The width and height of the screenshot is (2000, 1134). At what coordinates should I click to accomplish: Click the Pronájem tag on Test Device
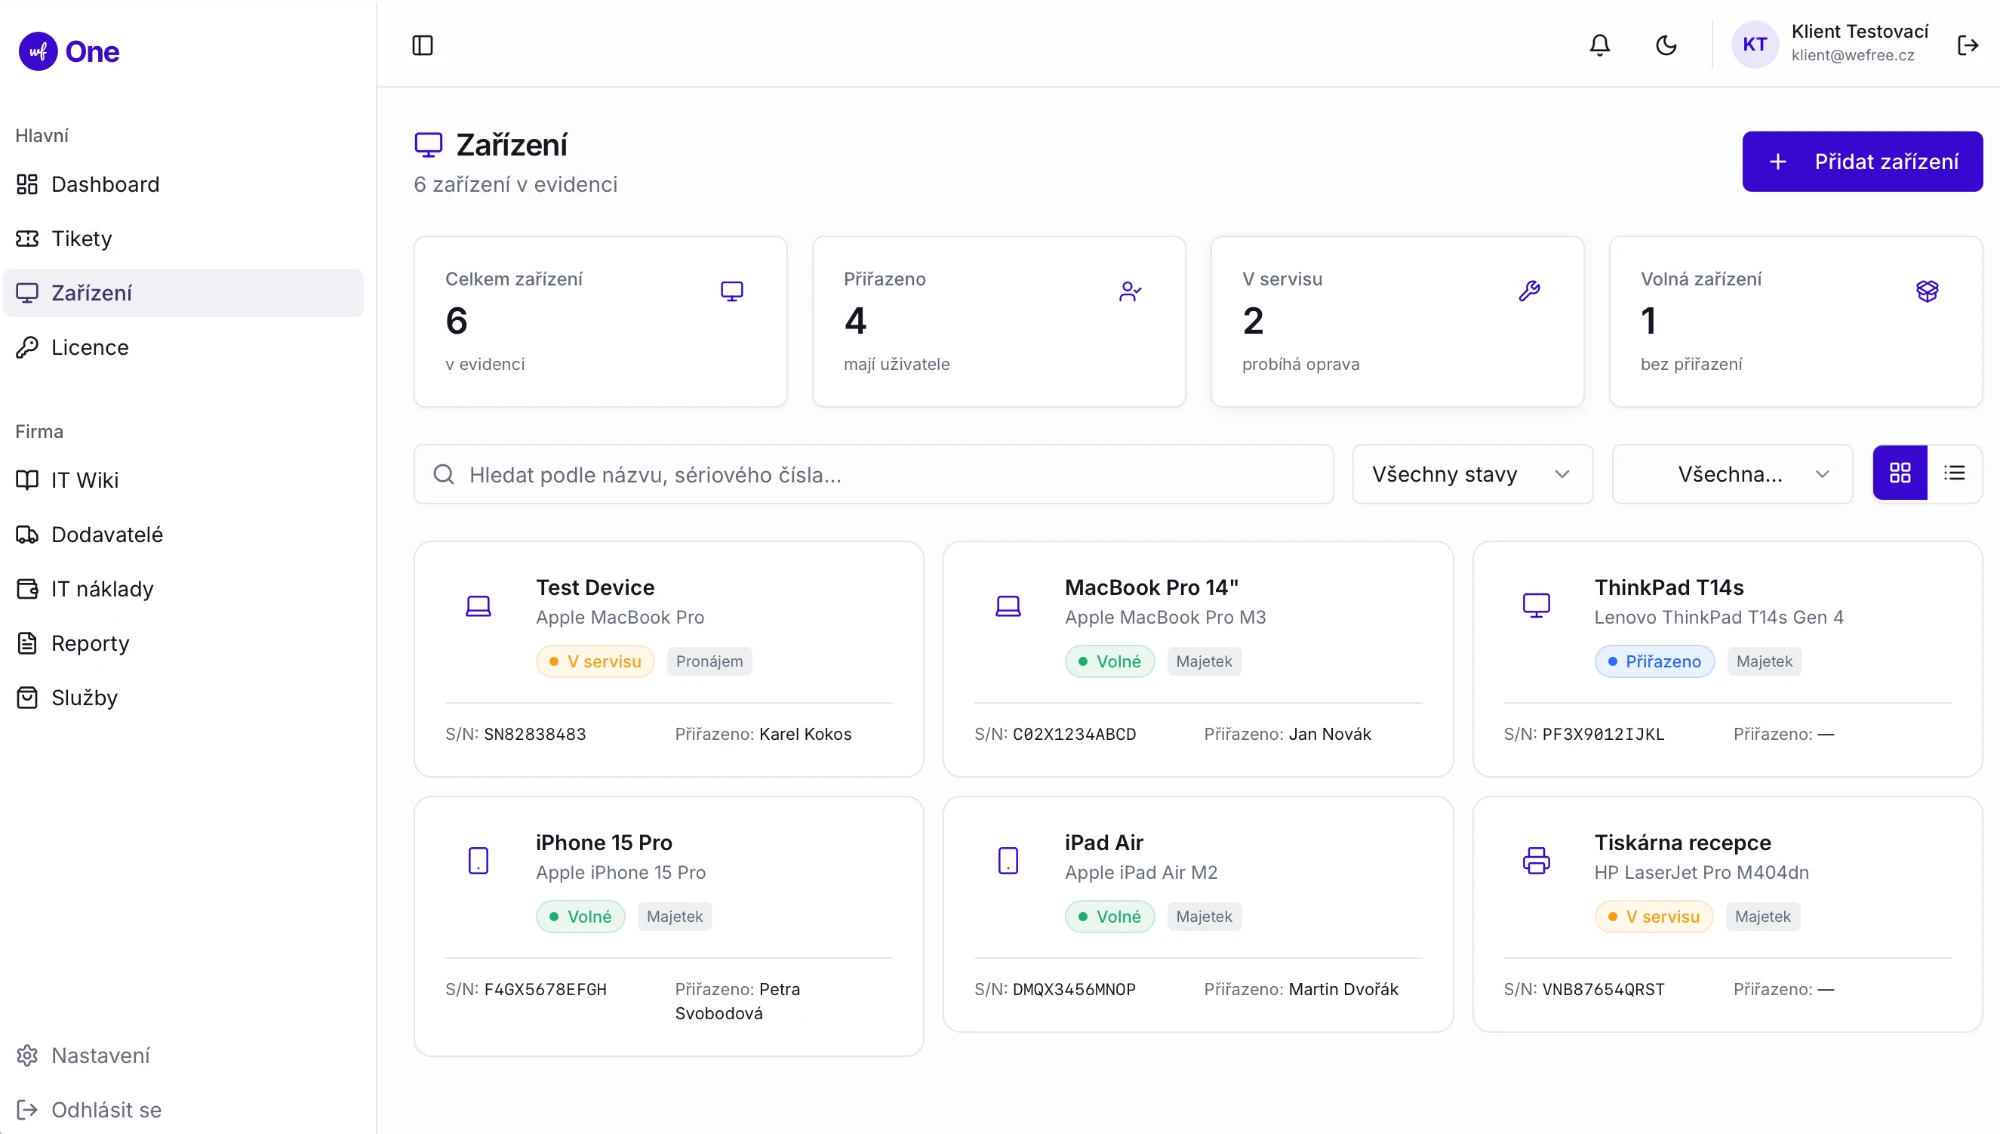tap(709, 661)
